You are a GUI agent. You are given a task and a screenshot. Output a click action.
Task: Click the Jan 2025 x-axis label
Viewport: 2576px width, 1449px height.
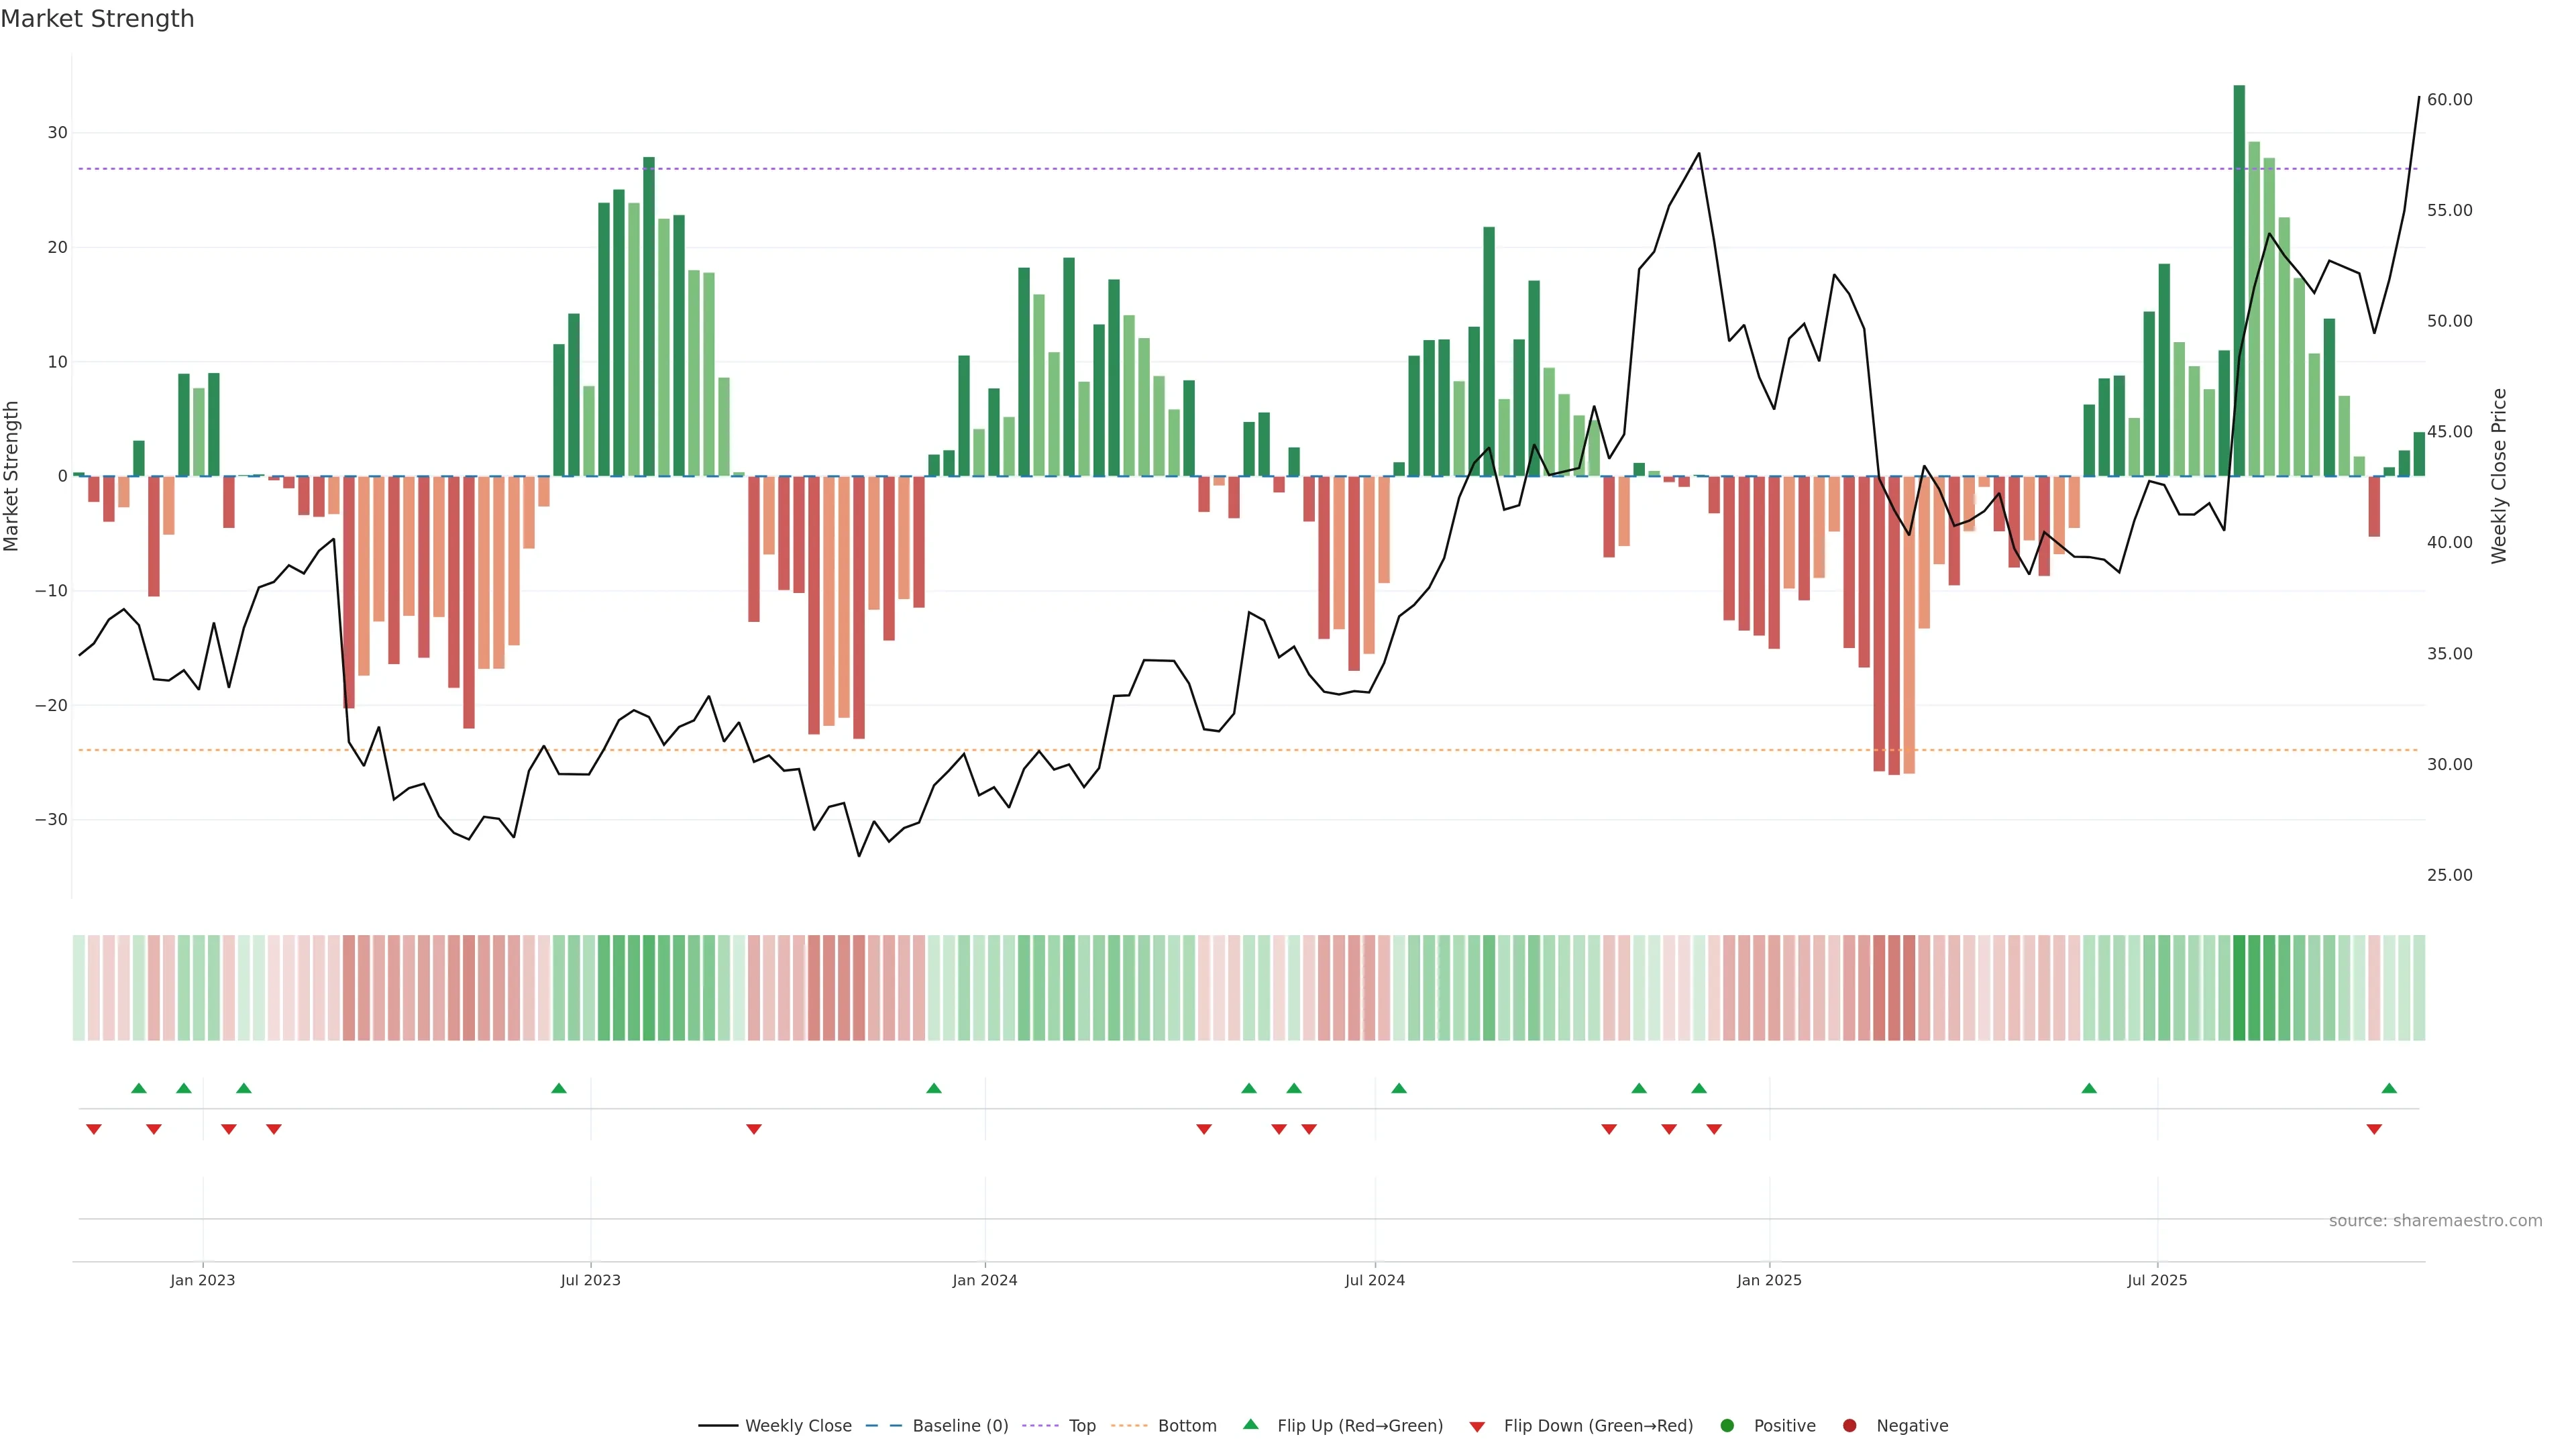coord(1769,1280)
